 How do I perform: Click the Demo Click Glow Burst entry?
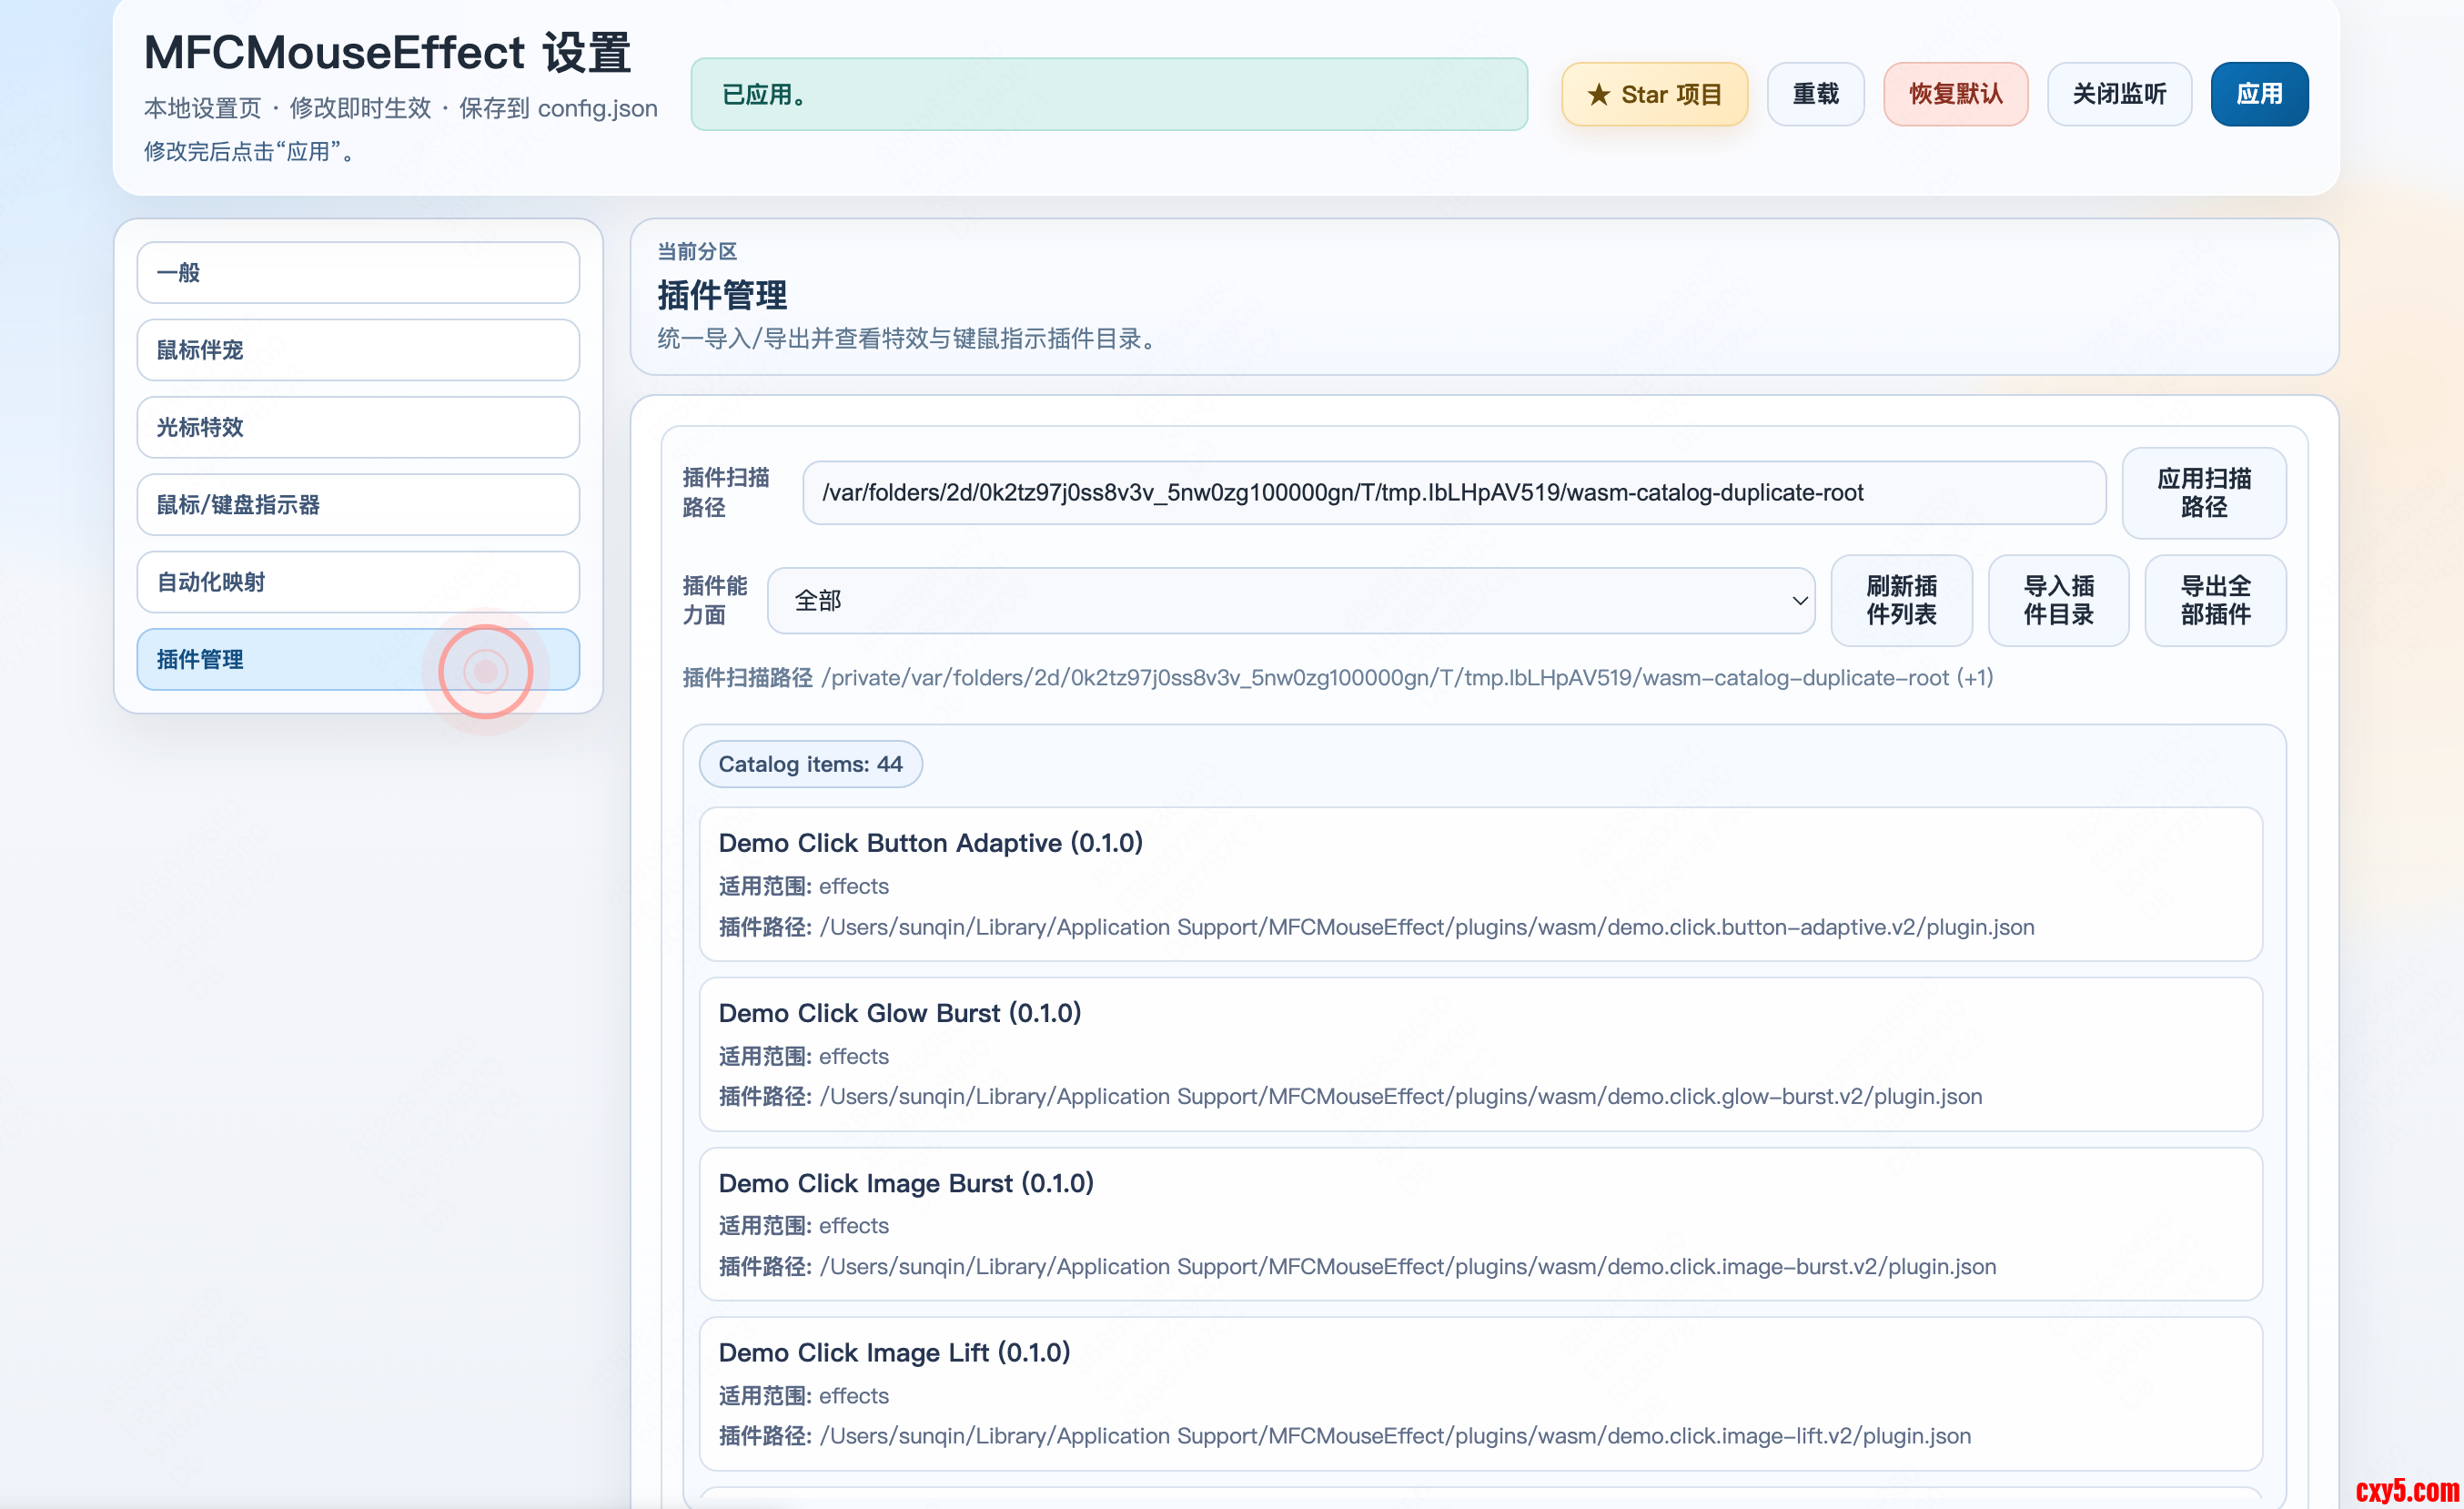click(1479, 1054)
